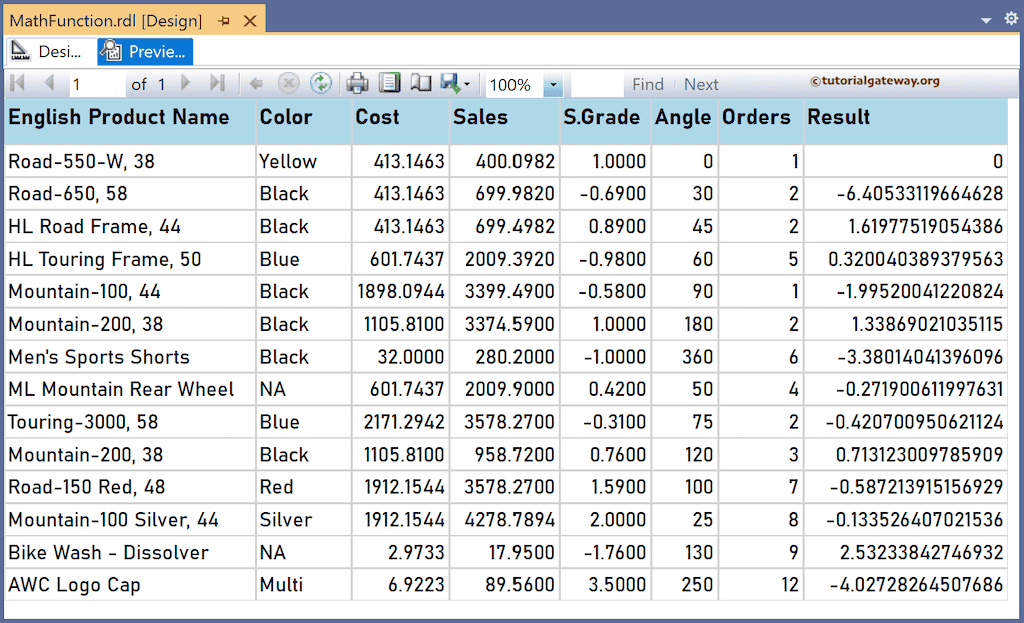Jump to the last page
Viewport: 1024px width, 623px height.
click(x=217, y=84)
